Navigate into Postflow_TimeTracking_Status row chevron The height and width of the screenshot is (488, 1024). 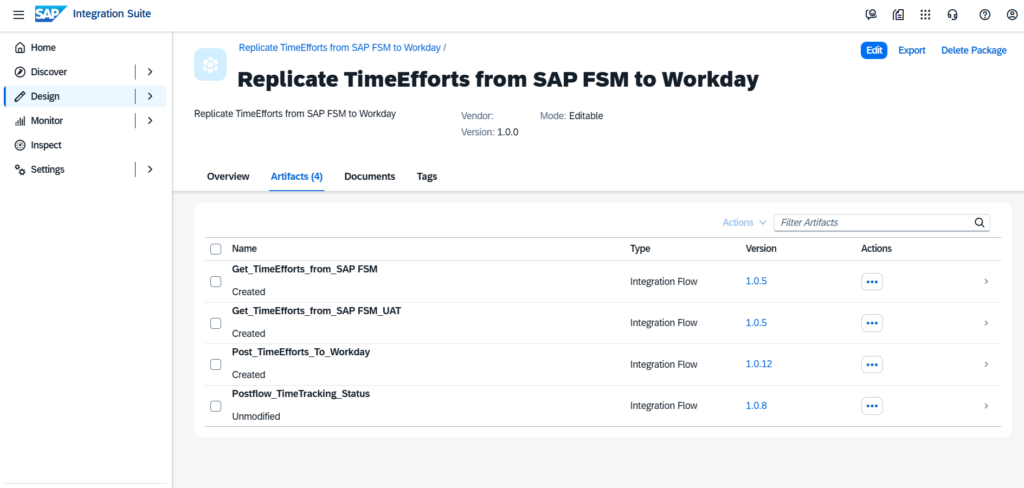[x=986, y=406]
